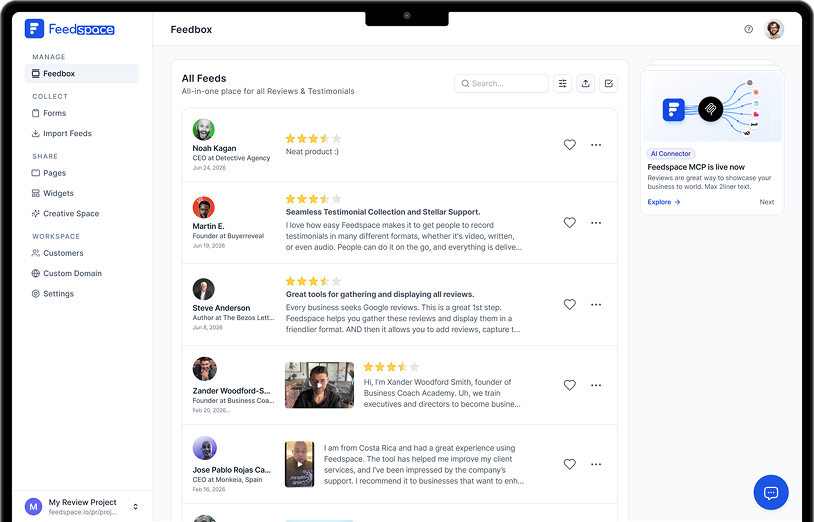Viewport: 814px width, 522px height.
Task: Click the 'Neat product :)' review text
Action: 312,152
